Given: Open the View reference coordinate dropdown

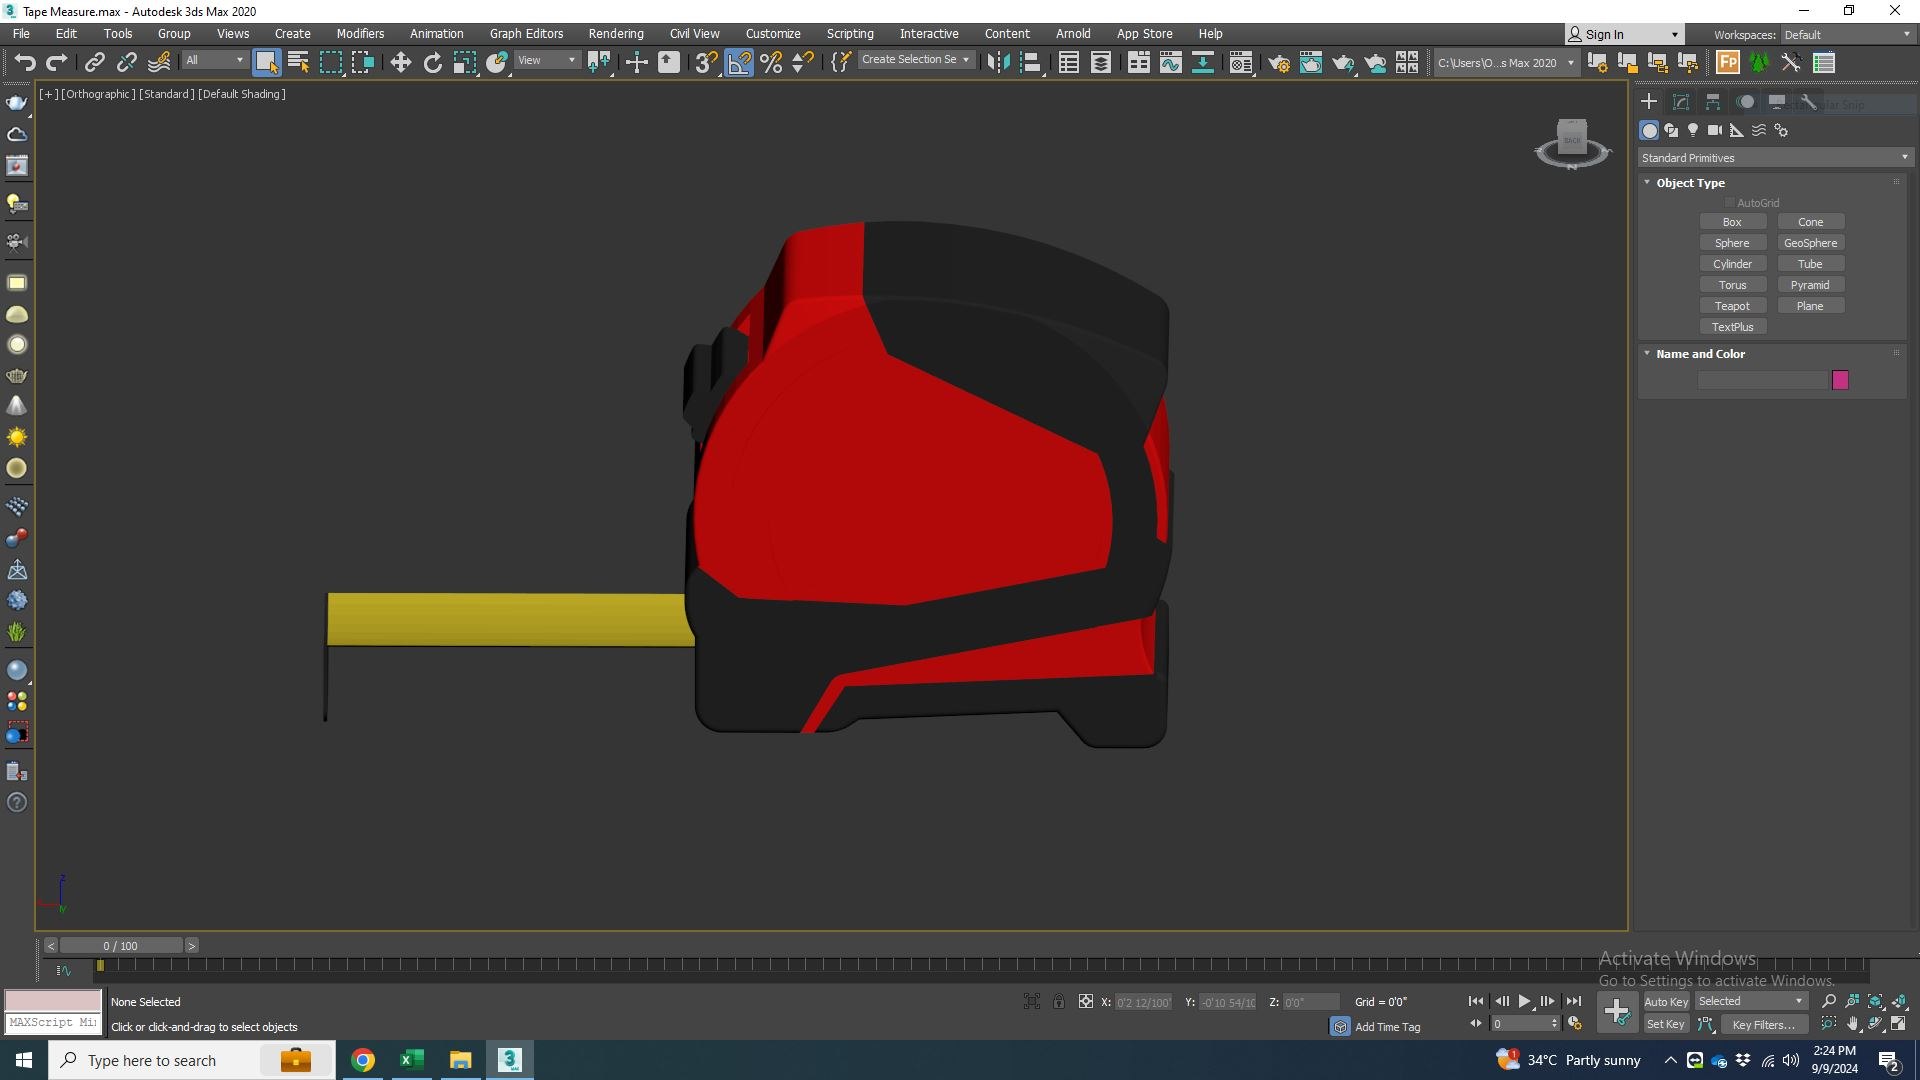Looking at the screenshot, I should click(x=546, y=61).
